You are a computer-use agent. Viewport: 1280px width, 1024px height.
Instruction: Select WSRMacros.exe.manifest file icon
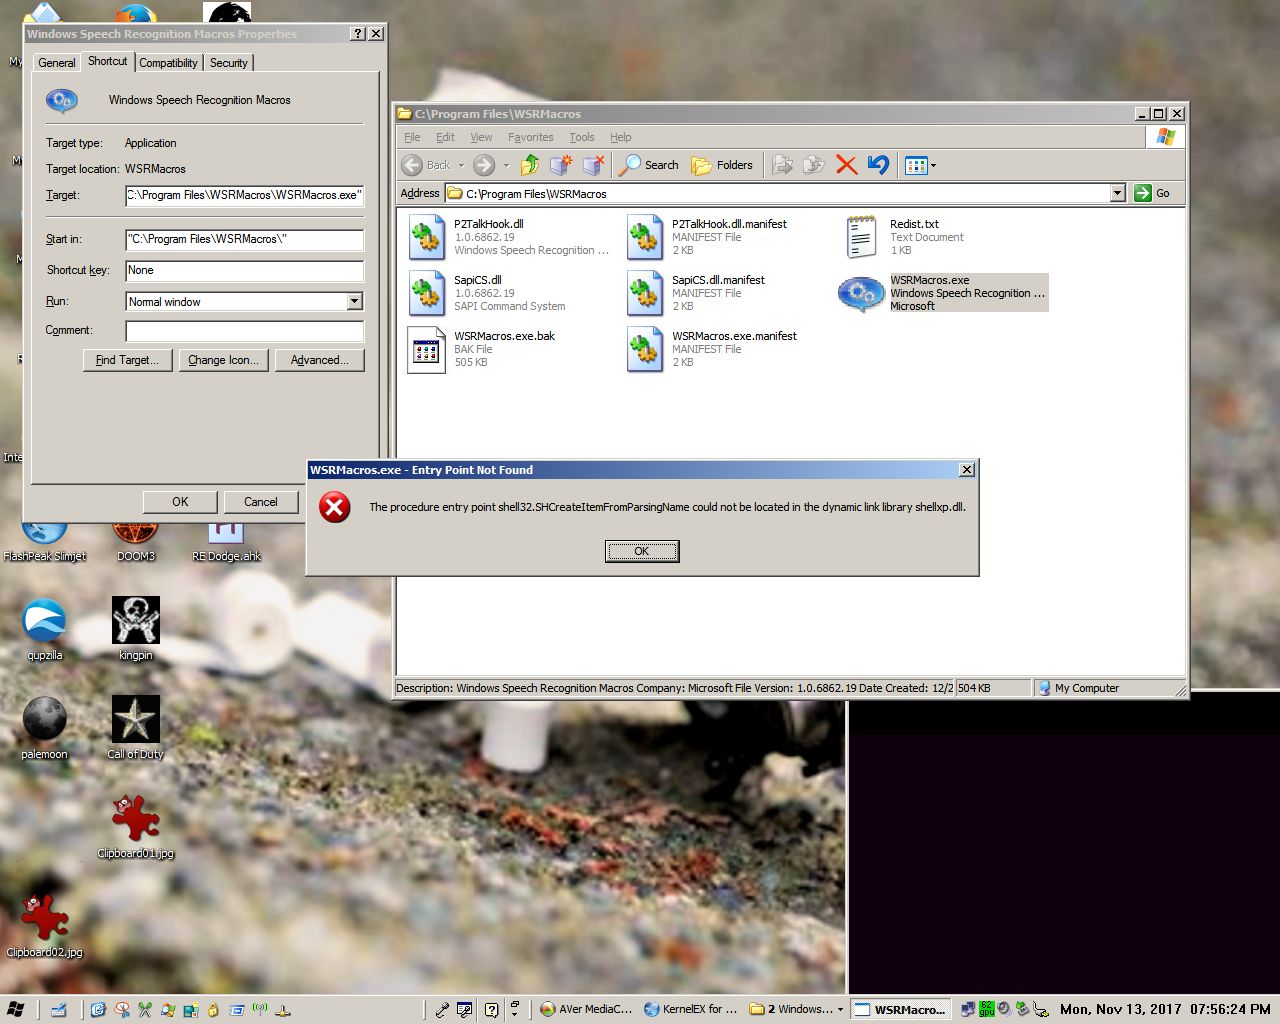point(645,350)
